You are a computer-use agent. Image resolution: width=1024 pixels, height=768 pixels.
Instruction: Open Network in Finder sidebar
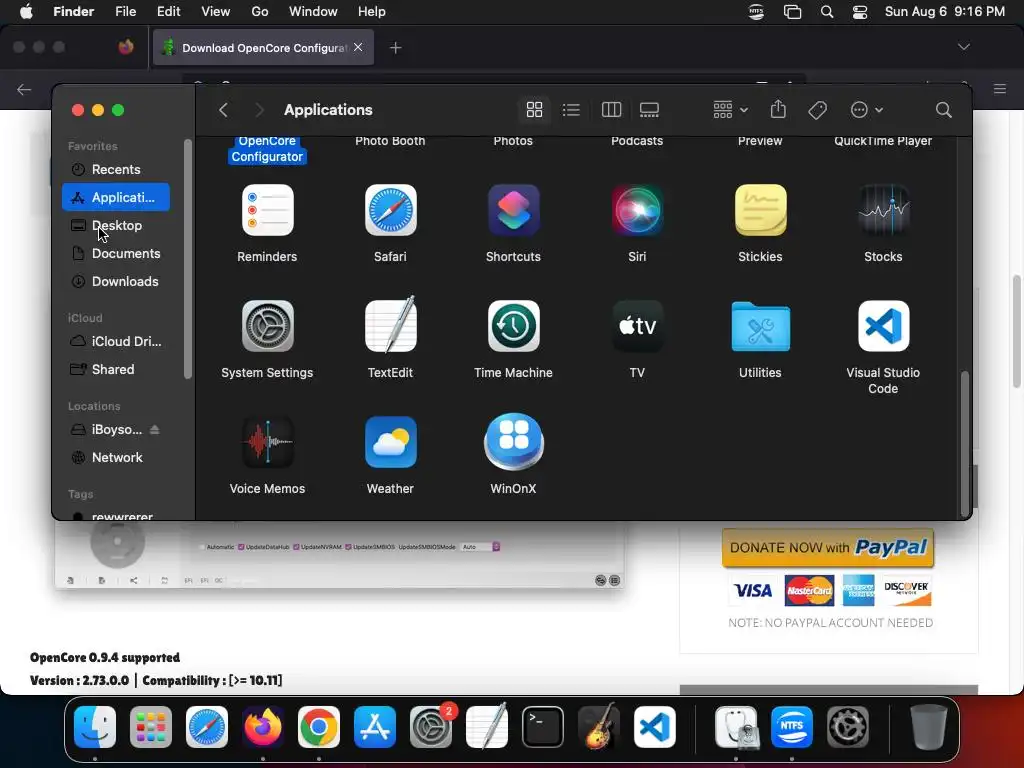pyautogui.click(x=116, y=457)
